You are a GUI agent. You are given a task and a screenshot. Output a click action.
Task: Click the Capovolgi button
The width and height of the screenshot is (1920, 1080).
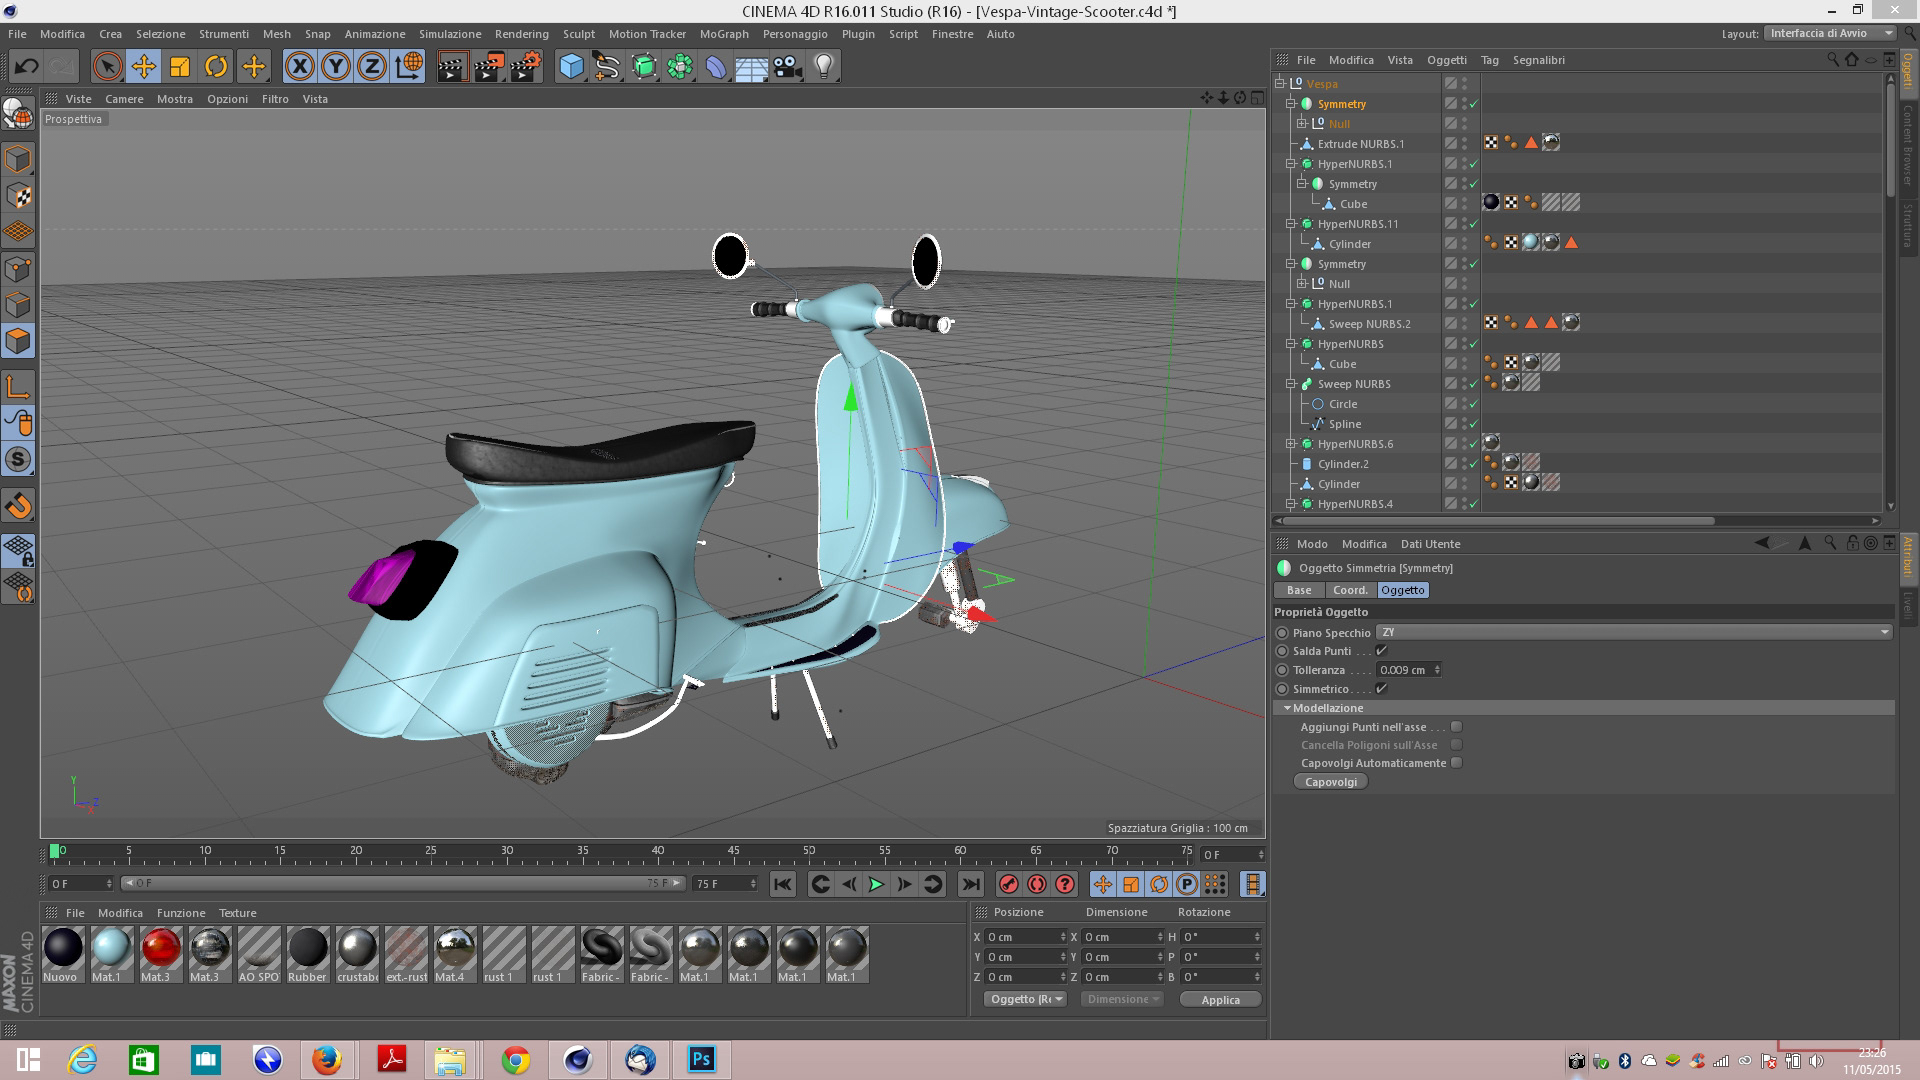(1331, 782)
